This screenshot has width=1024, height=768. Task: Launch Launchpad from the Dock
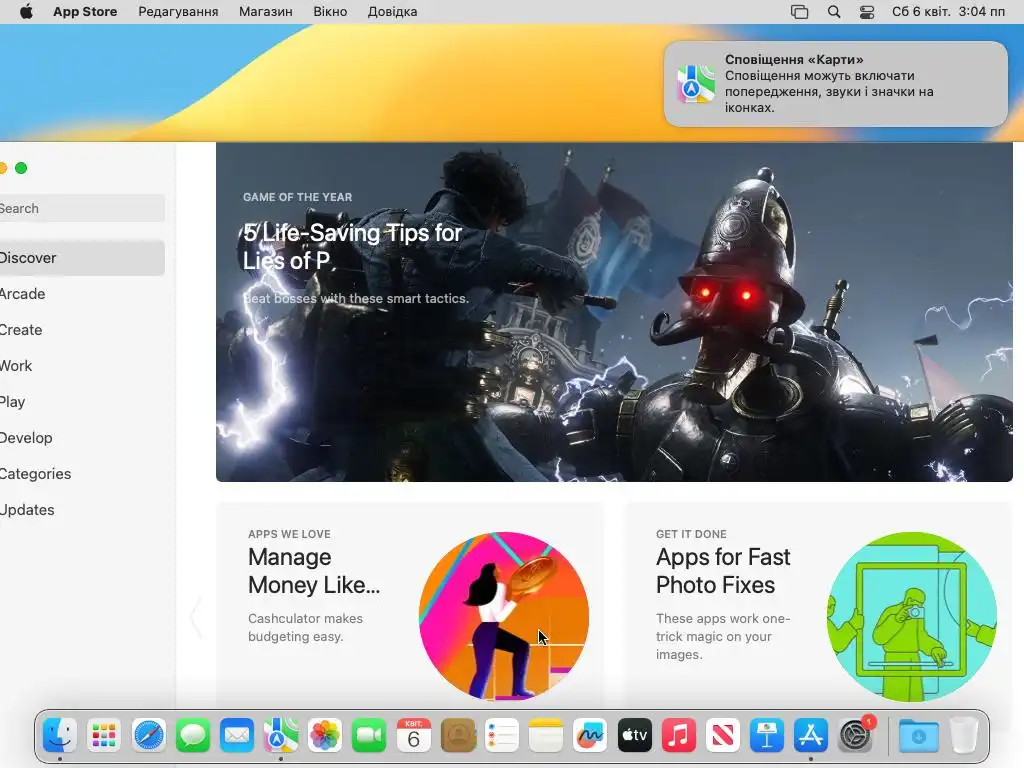coord(104,736)
